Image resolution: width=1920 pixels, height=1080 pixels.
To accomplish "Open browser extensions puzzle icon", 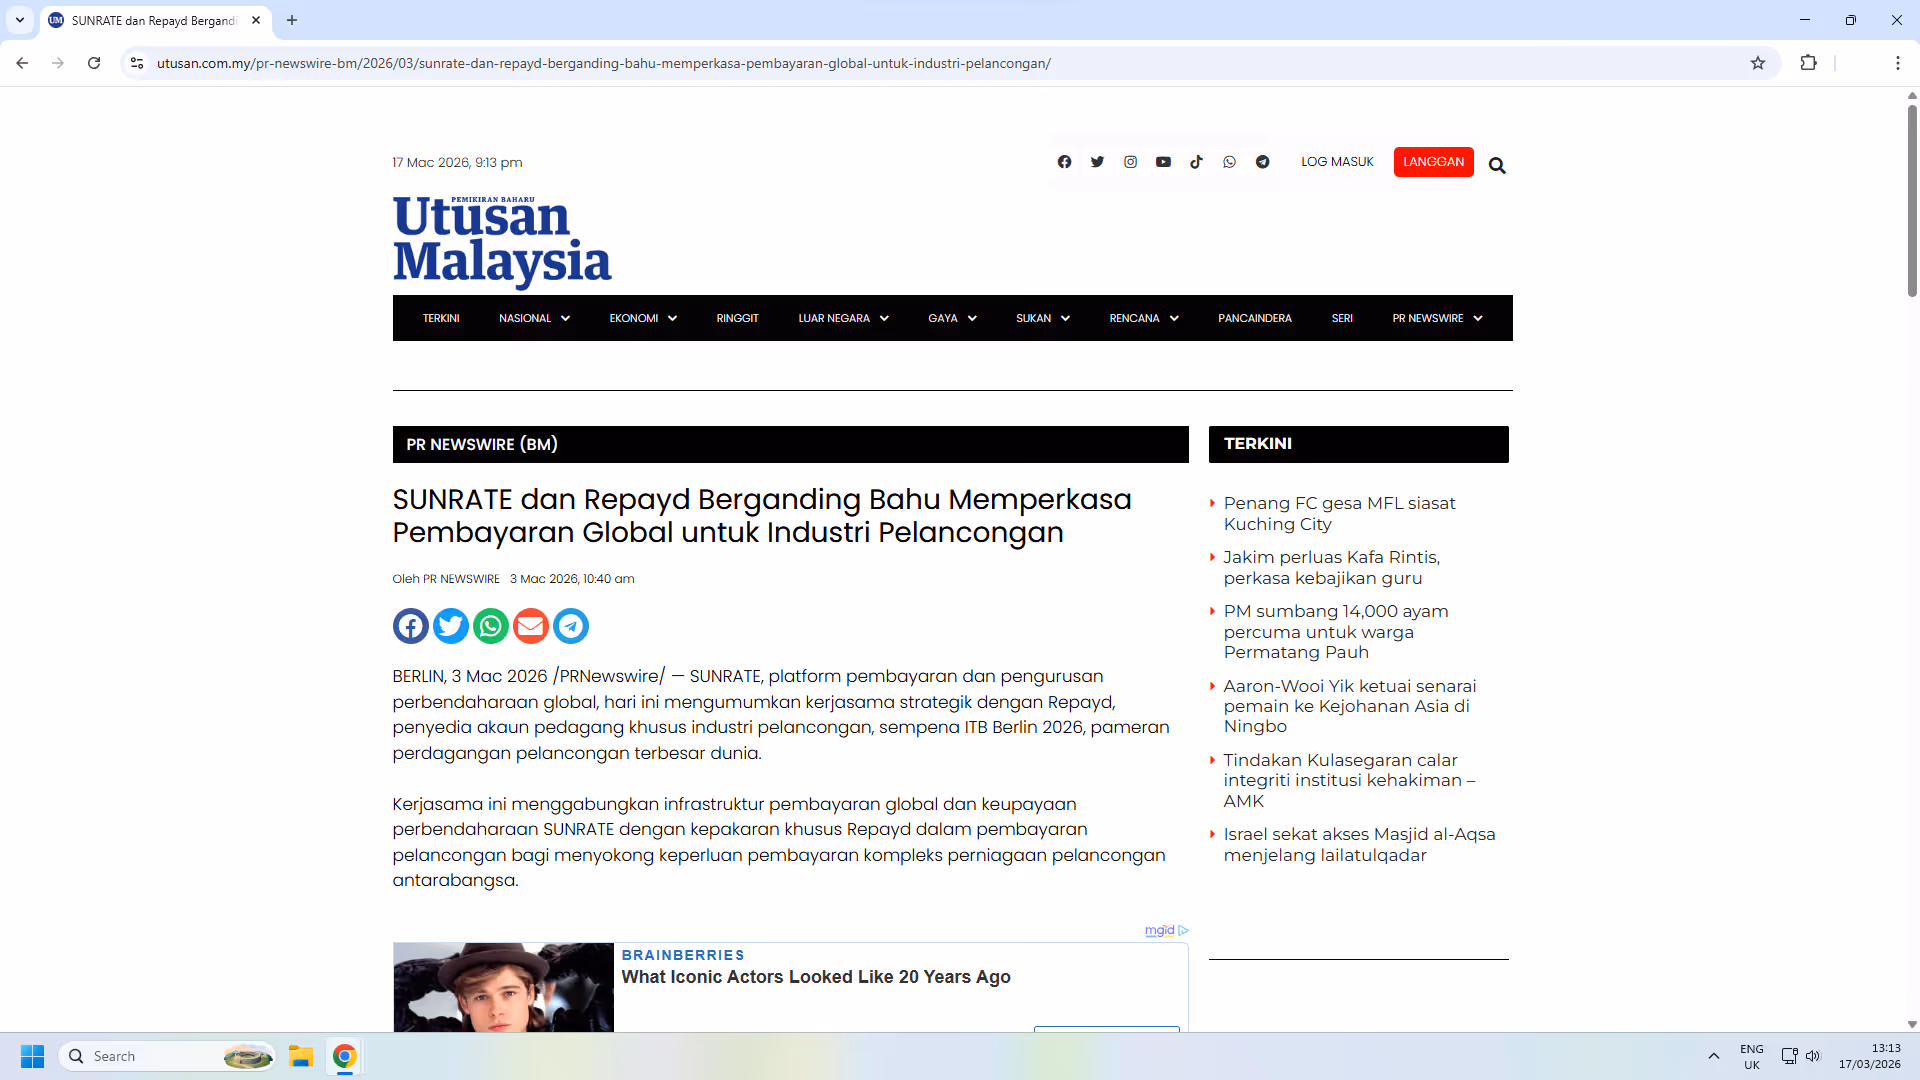I will 1808,63.
